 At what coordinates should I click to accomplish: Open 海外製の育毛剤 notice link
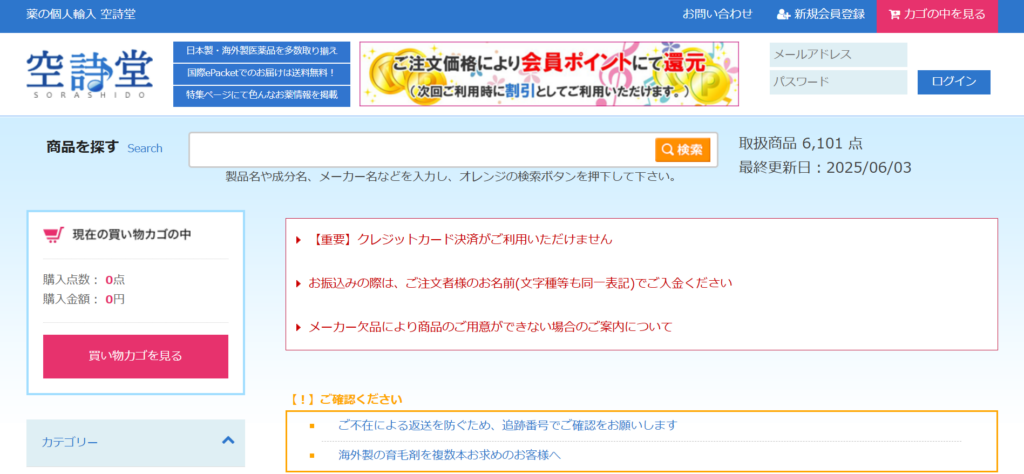coord(449,455)
